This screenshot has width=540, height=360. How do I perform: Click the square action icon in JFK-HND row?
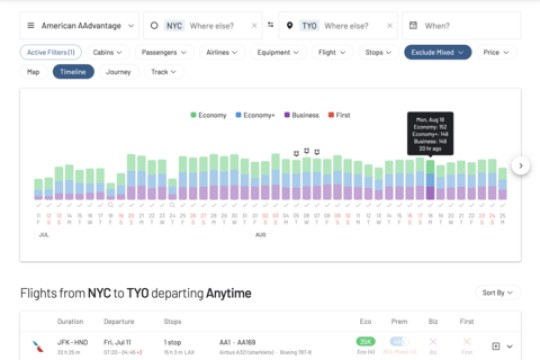point(496,346)
